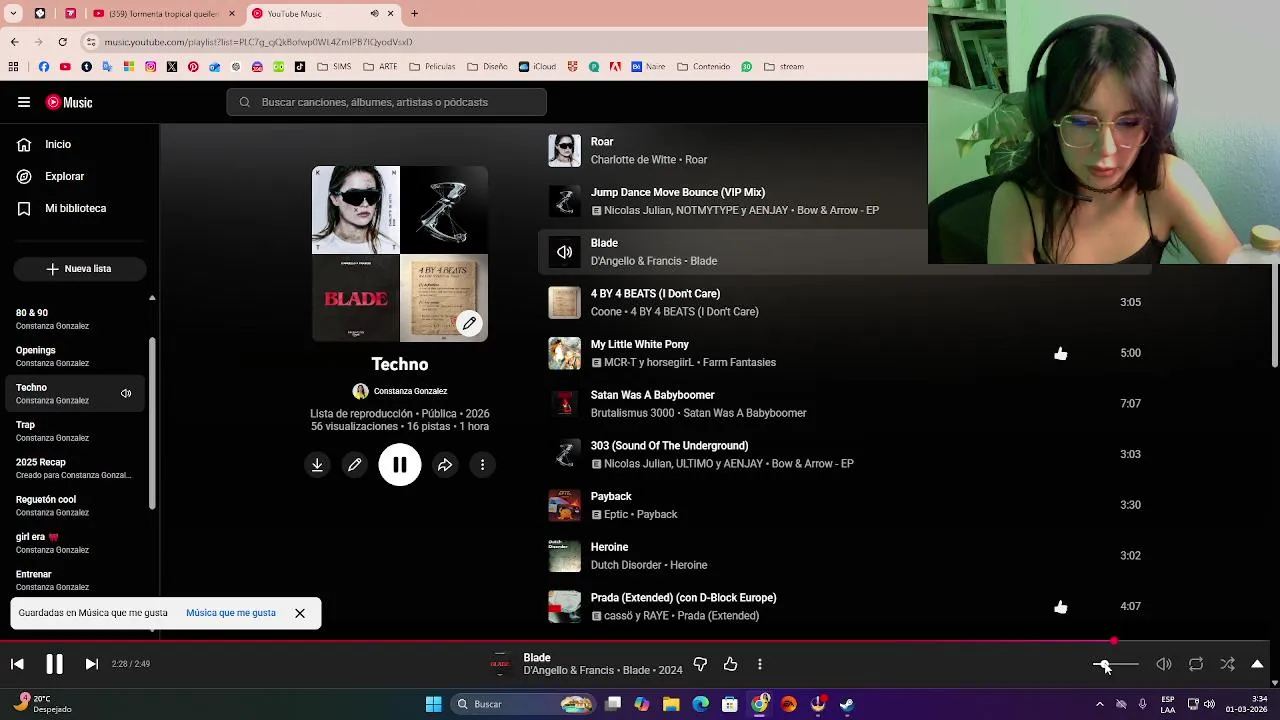The image size is (1280, 720).
Task: Reload the page
Action: pos(62,42)
